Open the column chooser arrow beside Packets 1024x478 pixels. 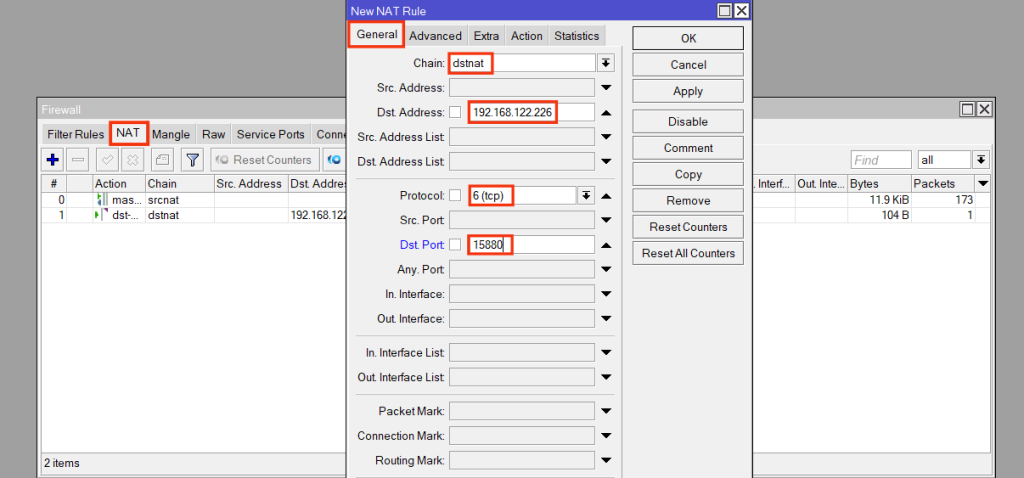coord(982,184)
